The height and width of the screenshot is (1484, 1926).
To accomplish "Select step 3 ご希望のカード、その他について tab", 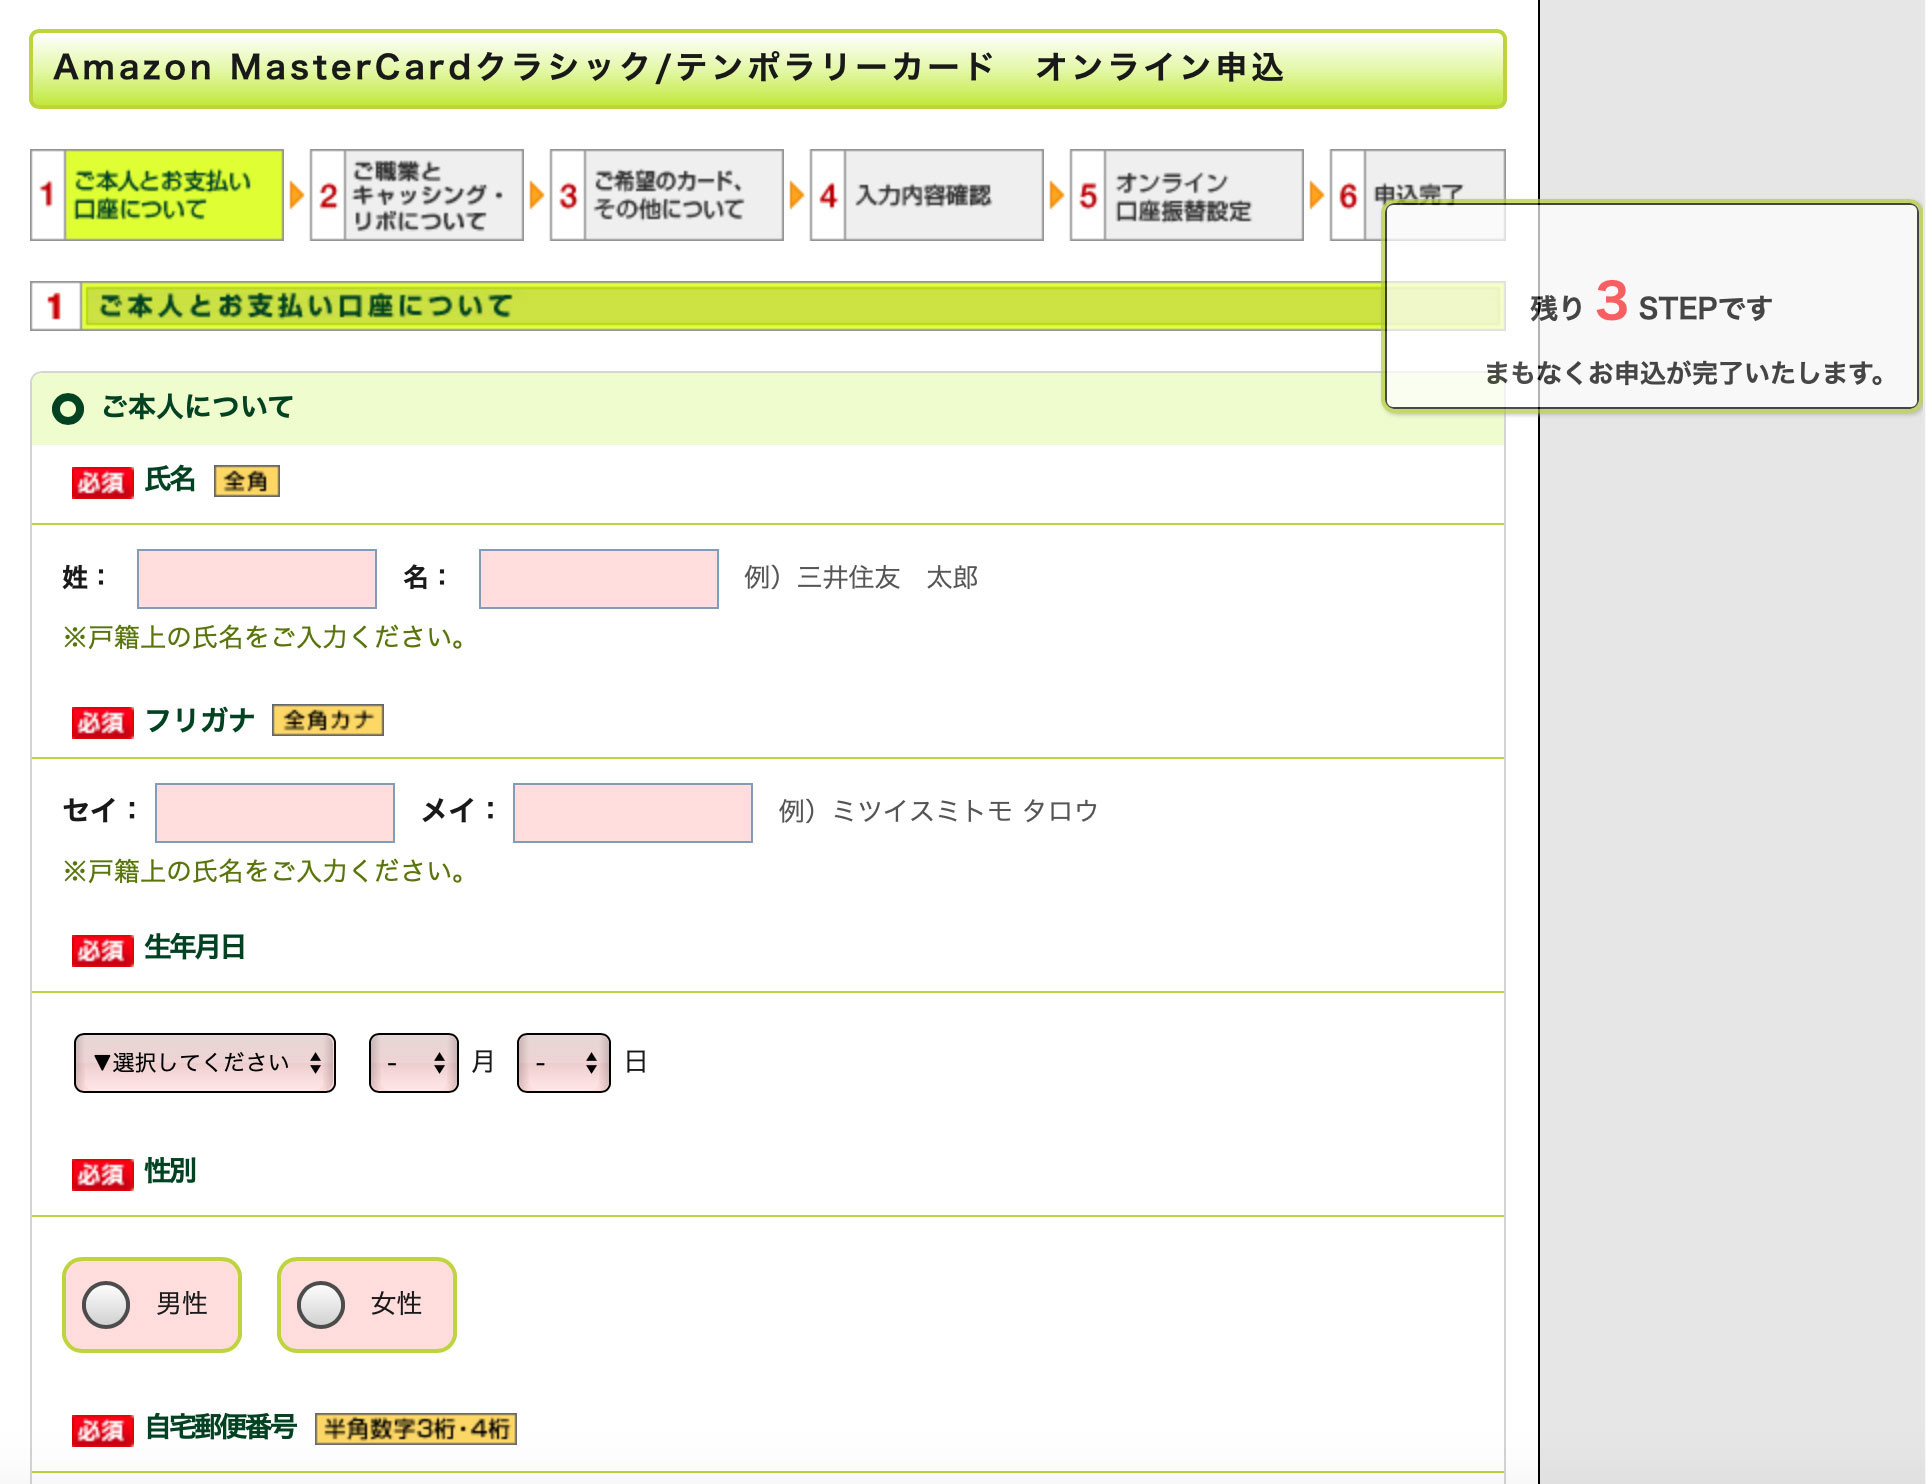I will [667, 195].
